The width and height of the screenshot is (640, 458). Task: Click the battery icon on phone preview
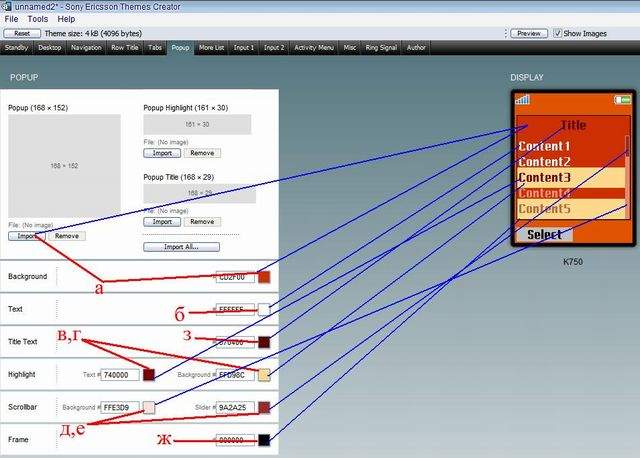[623, 100]
